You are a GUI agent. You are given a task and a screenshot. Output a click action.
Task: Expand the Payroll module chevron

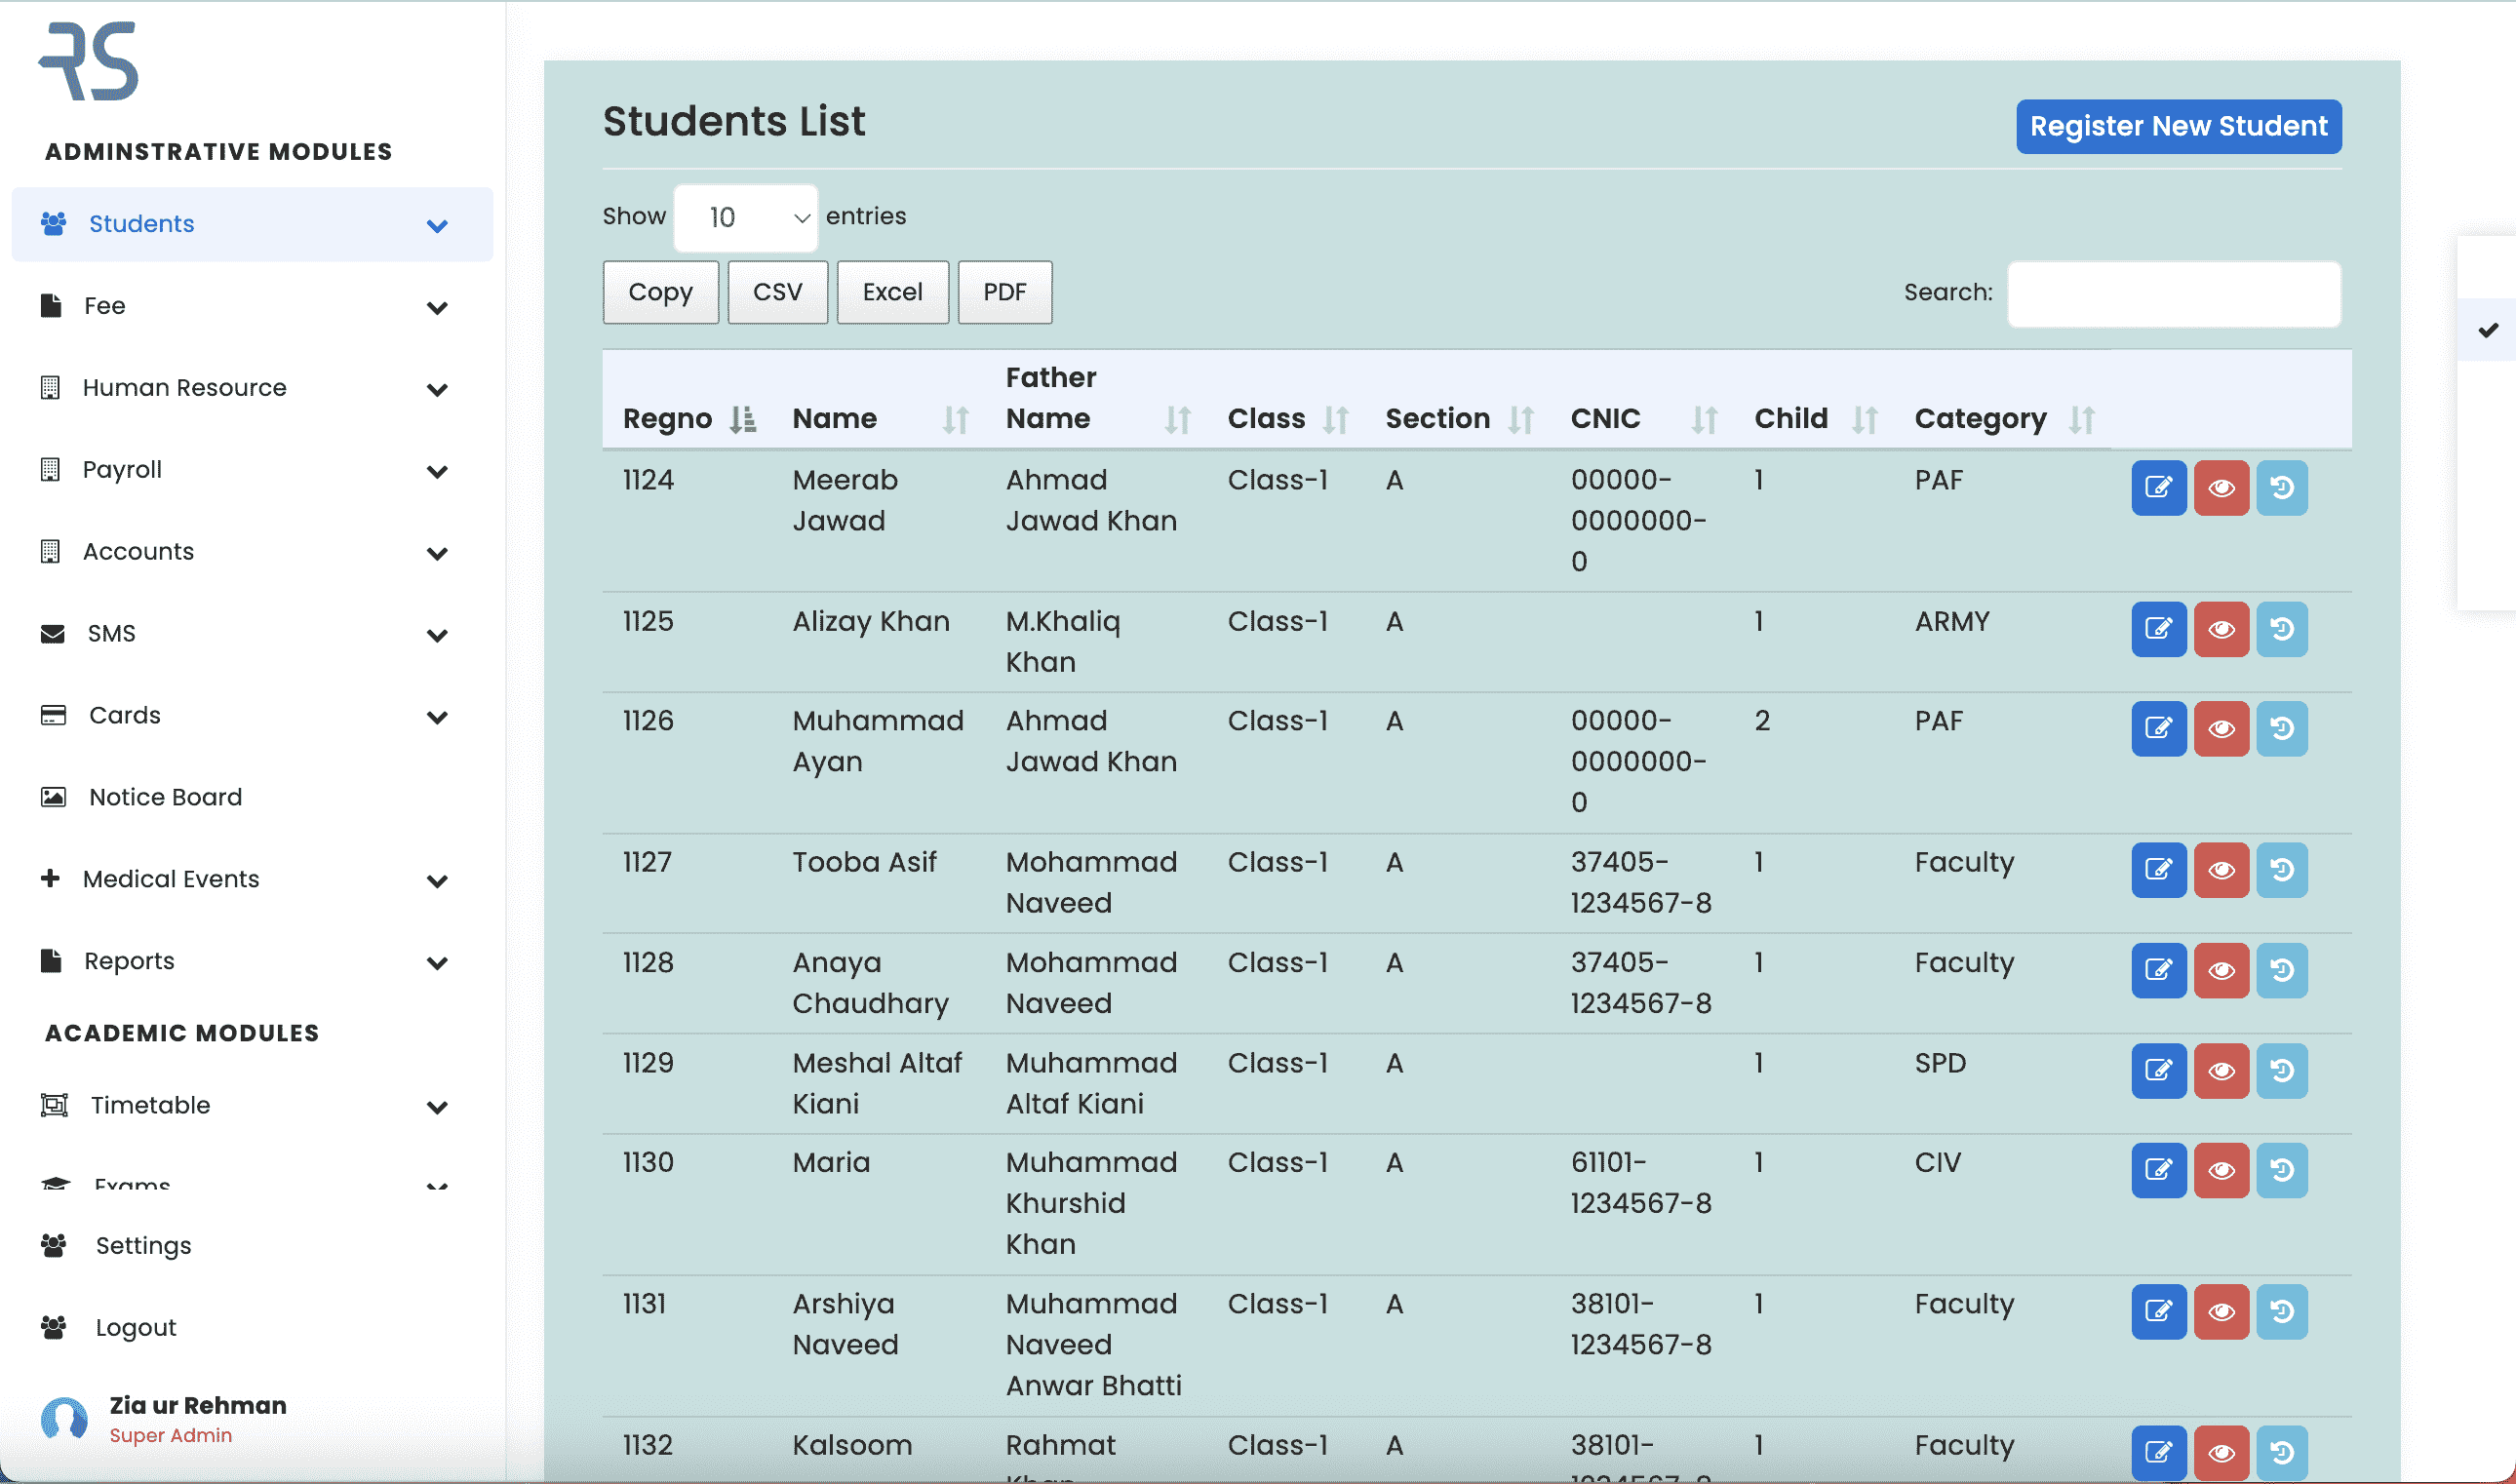pos(437,471)
